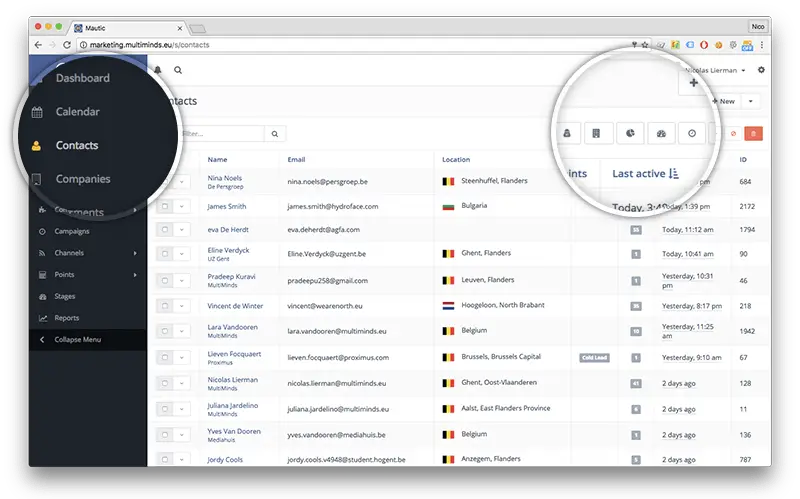Viewport: 800px width, 499px height.
Task: Check the Lara Vandooren row checkbox
Action: [x=165, y=331]
